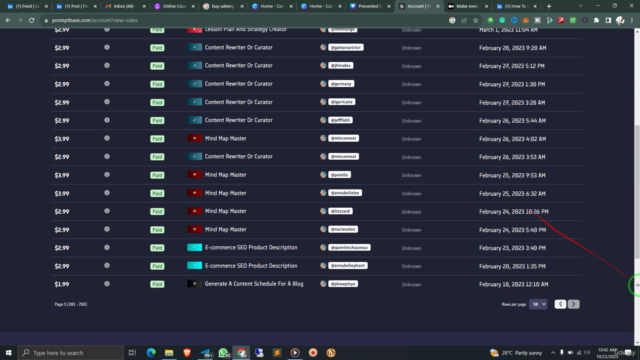The image size is (640, 360).
Task: Click thumbnail of Mind Map Master, @annabellelee row
Action: point(195,193)
